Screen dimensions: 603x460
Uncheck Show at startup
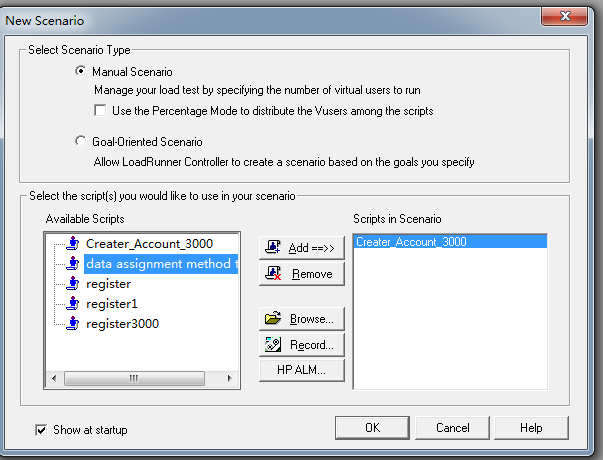point(41,430)
